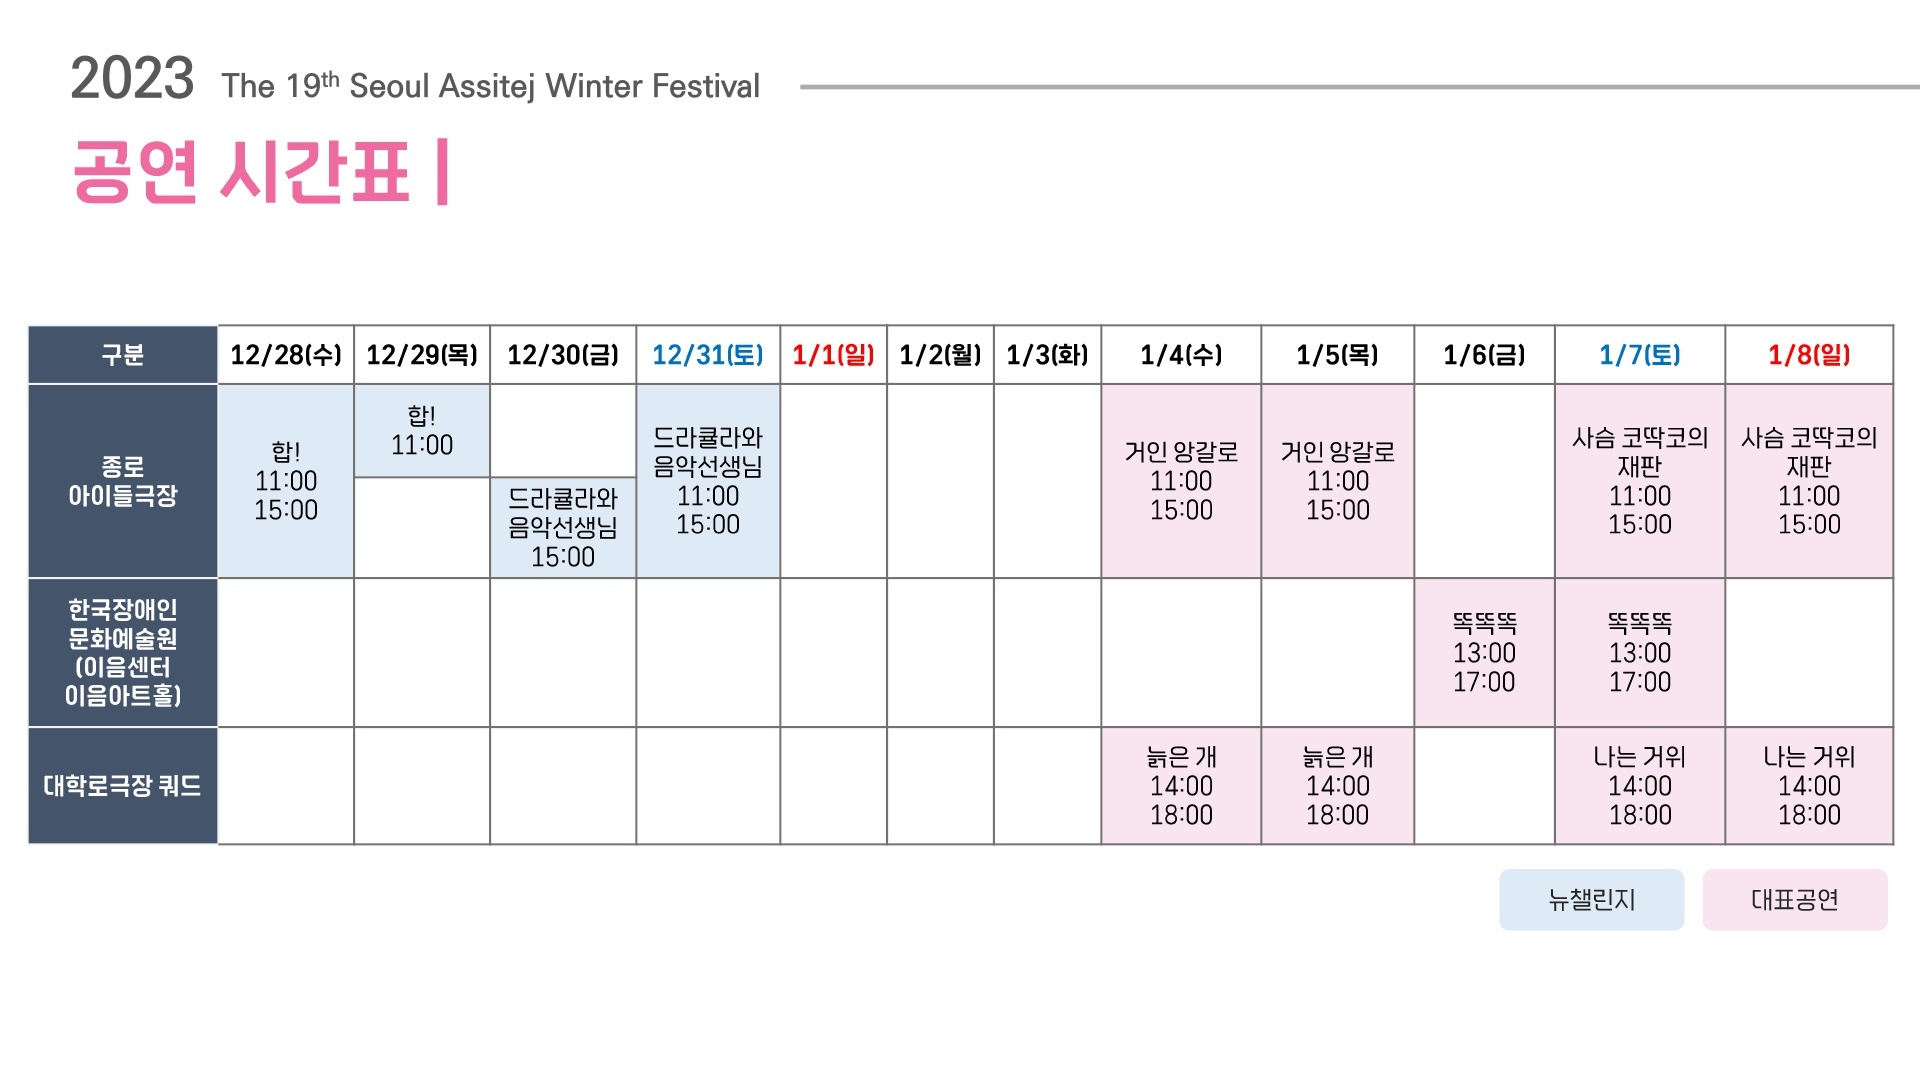
Task: Select the 대학로극장 쿼드 row header
Action: pyautogui.click(x=122, y=786)
